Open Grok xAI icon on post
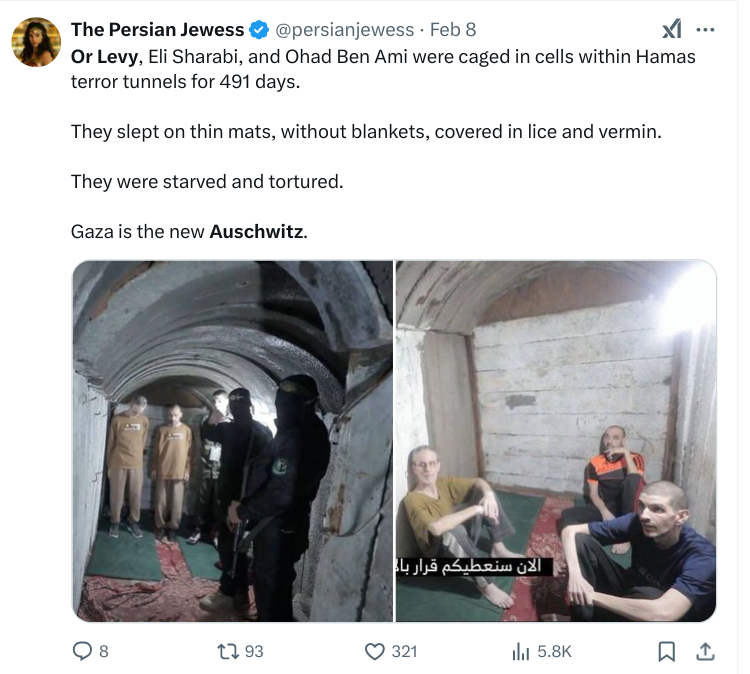Screen dimensions: 750x674 [x=672, y=29]
